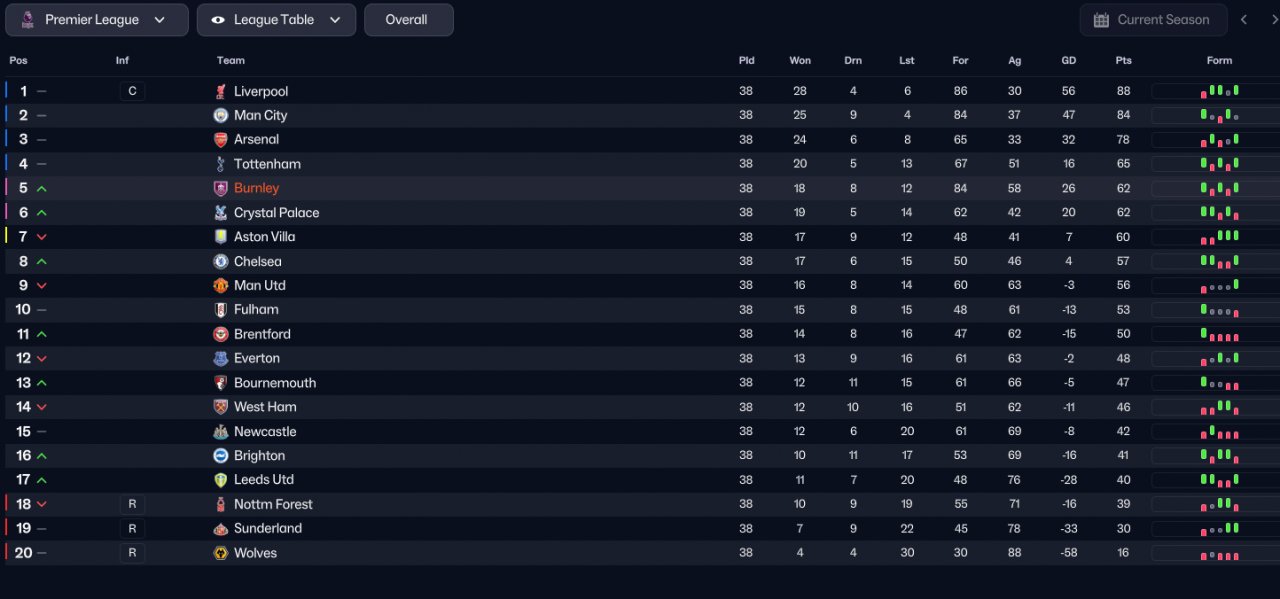This screenshot has width=1280, height=599.
Task: Click the Chelsea club crest
Action: pos(221,261)
